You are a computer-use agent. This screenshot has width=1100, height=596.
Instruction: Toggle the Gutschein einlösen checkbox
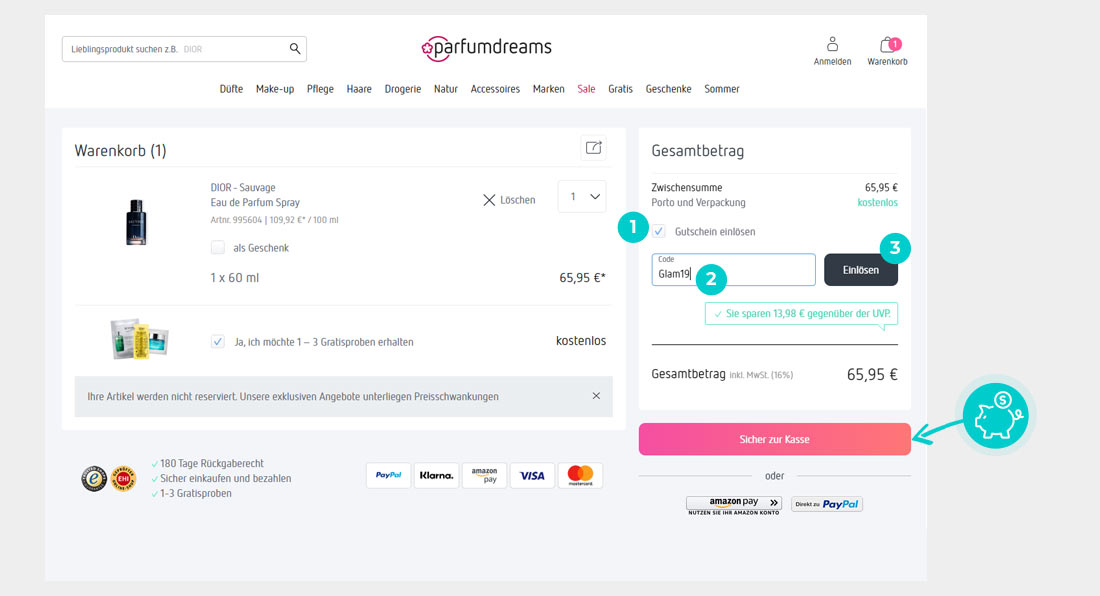click(x=659, y=231)
